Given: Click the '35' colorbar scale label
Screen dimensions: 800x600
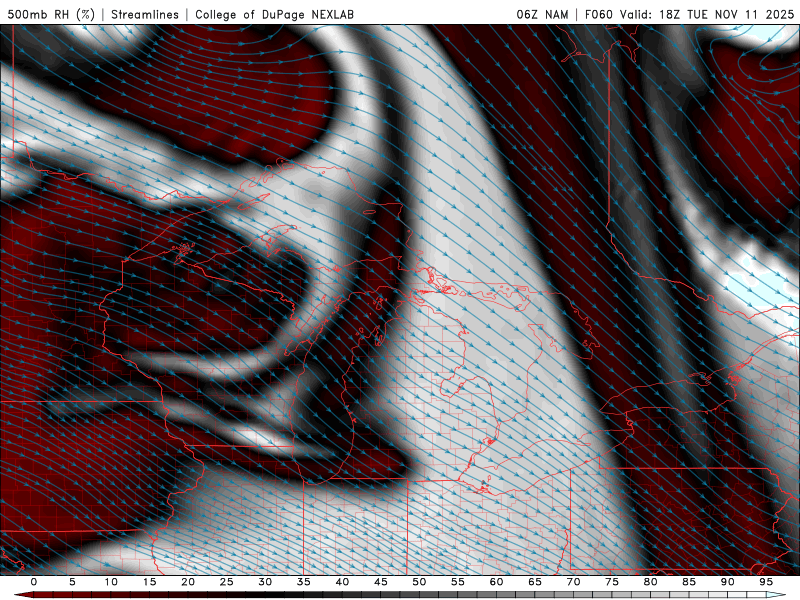Looking at the screenshot, I should coord(304,582).
